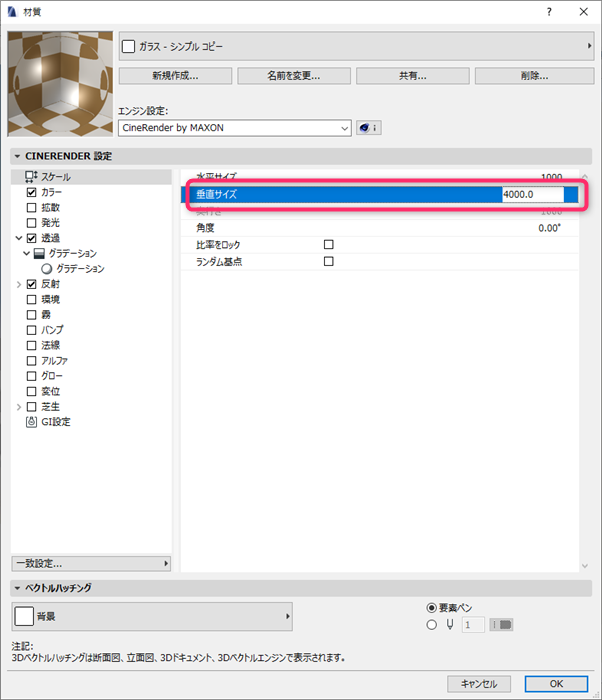Click the GI設定 icon
This screenshot has width=602, height=700.
click(x=31, y=422)
